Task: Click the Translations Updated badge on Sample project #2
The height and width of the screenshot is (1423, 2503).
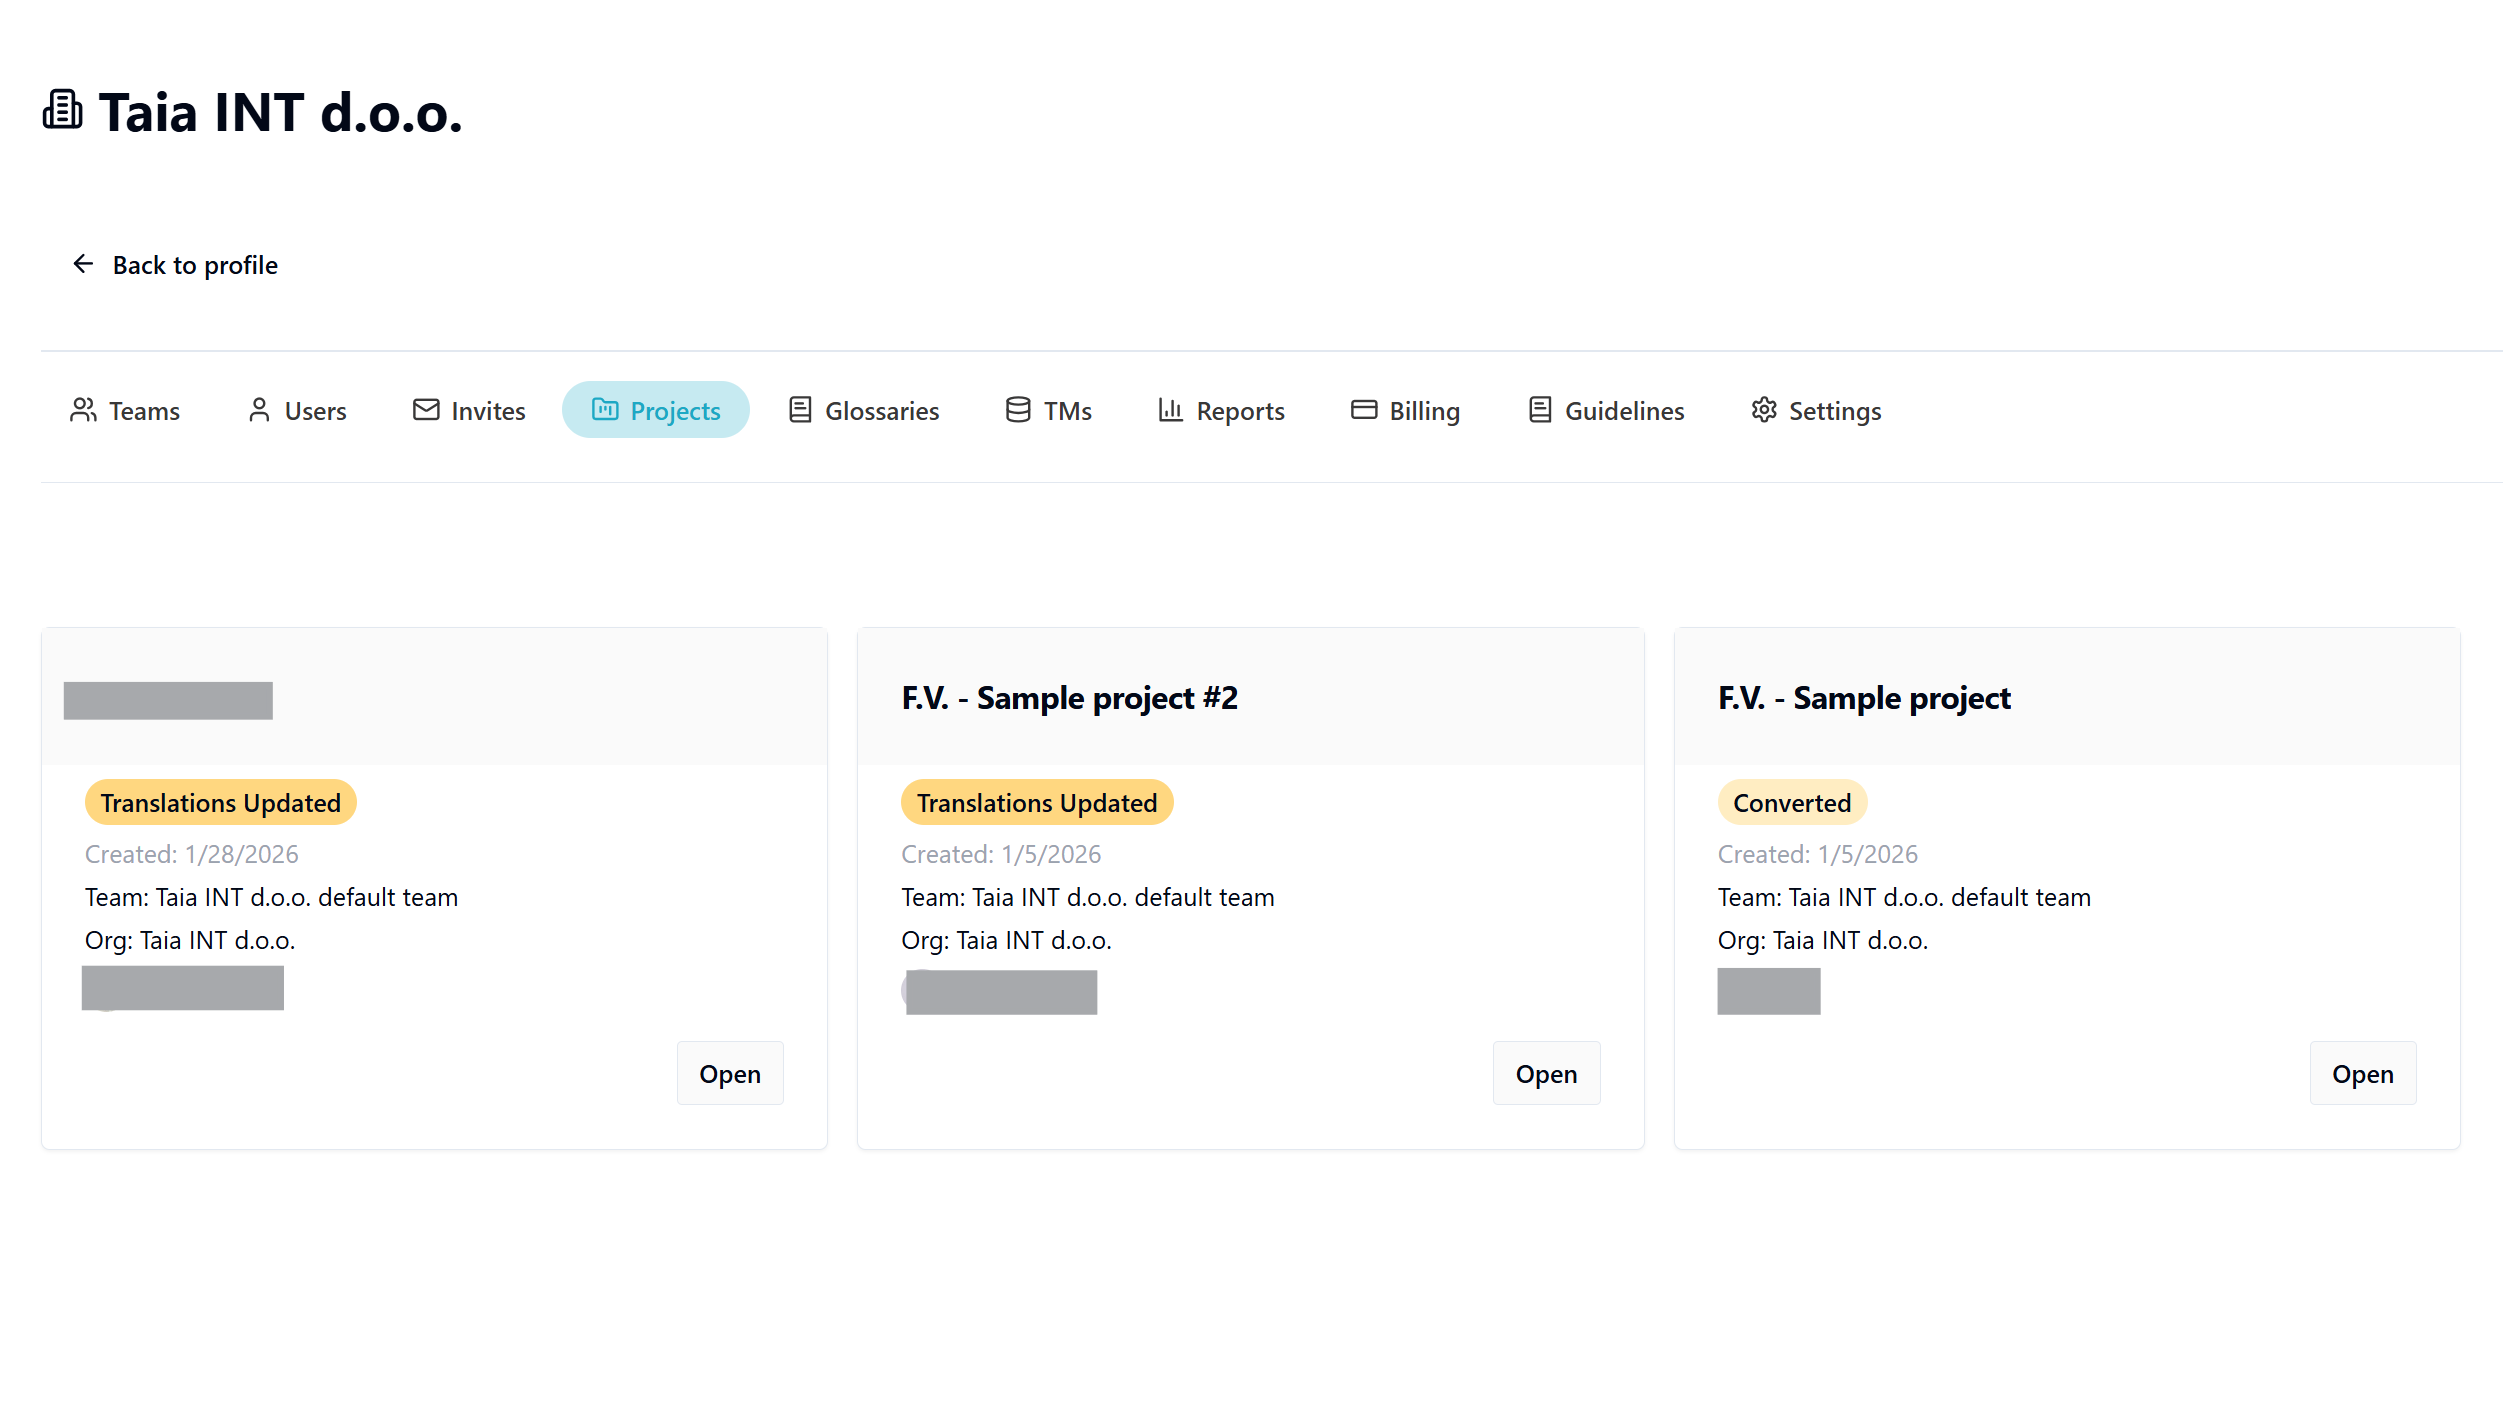Action: (x=1036, y=802)
